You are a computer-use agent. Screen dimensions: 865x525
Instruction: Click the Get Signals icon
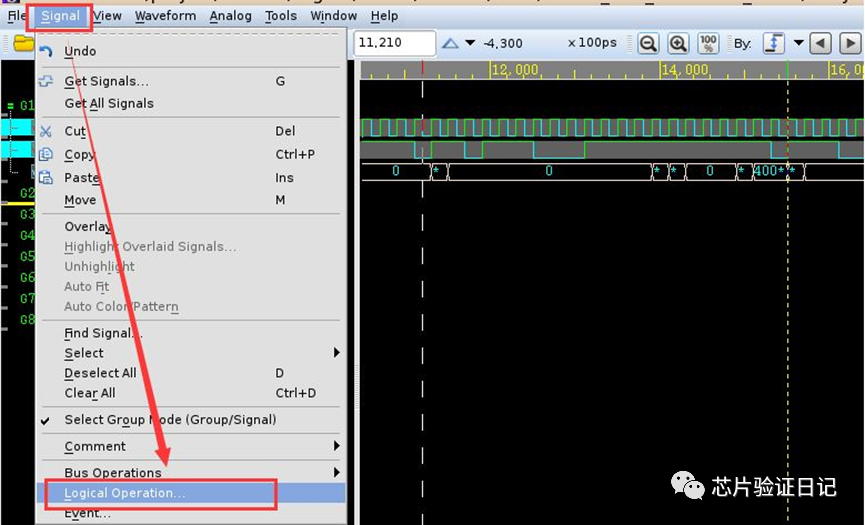point(46,81)
